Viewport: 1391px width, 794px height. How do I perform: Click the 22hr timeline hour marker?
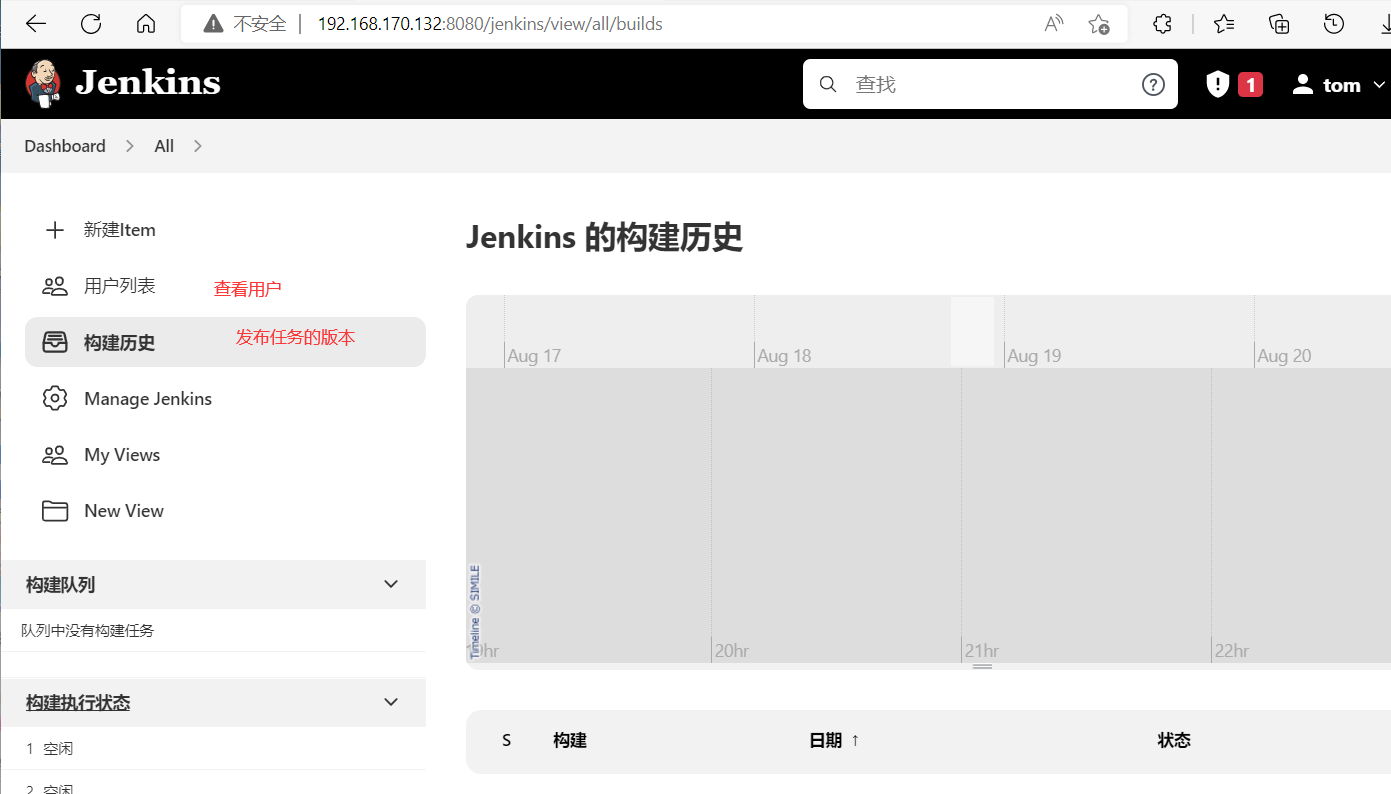1232,651
